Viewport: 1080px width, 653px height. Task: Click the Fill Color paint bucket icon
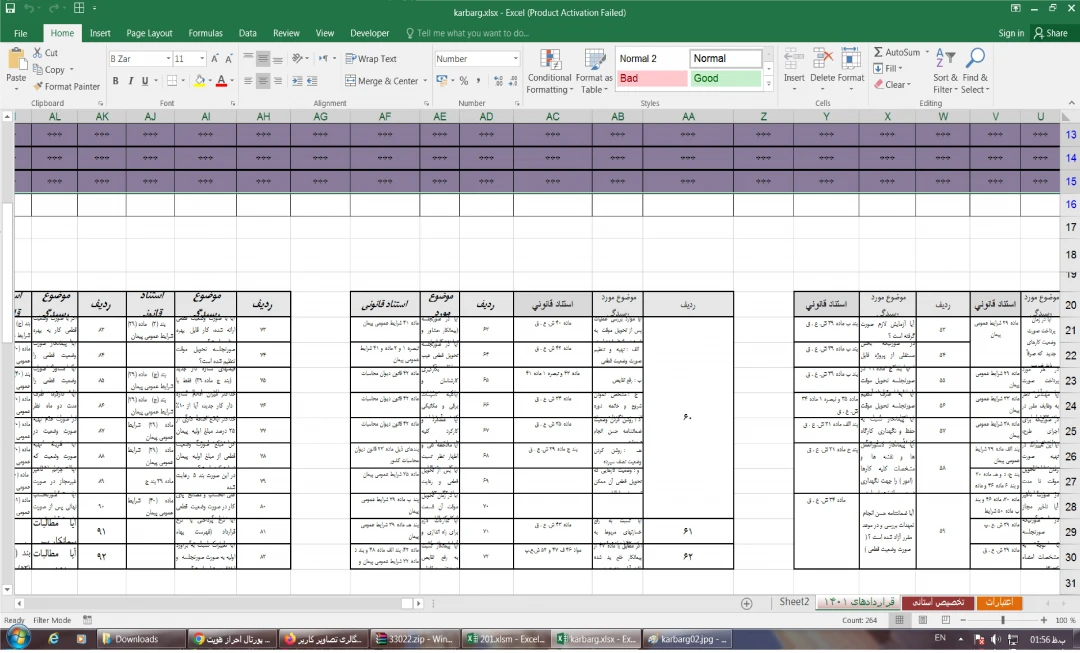200,81
